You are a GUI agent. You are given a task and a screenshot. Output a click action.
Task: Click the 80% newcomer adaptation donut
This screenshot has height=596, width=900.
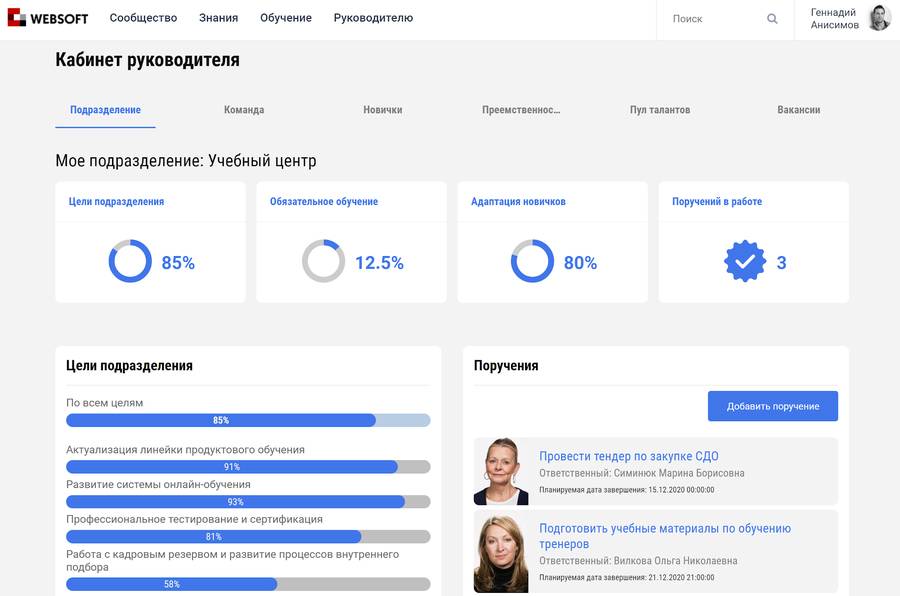point(532,262)
